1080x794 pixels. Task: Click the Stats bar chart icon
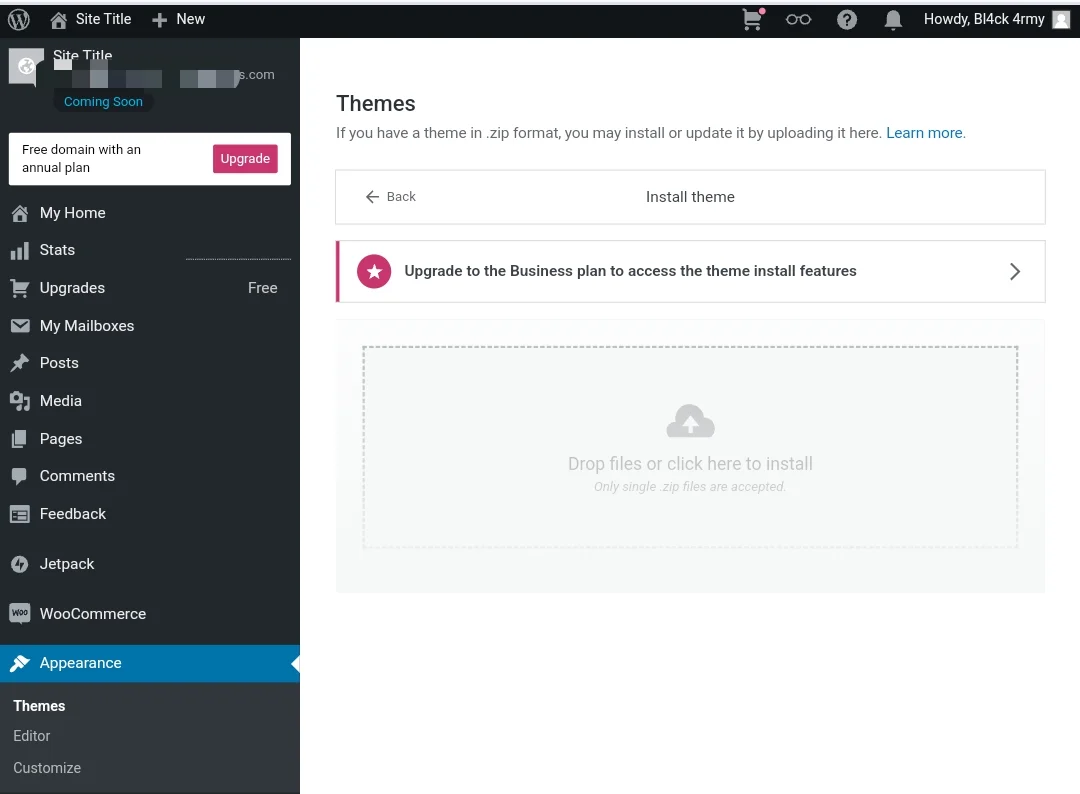(20, 251)
